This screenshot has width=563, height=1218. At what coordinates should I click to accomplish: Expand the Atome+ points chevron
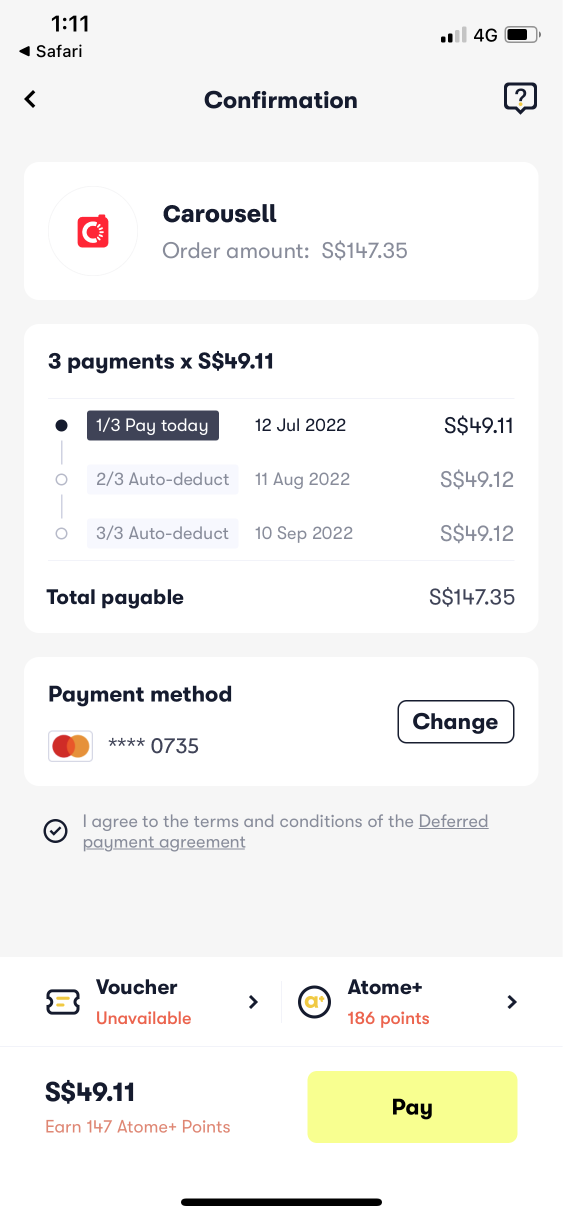(x=512, y=1002)
